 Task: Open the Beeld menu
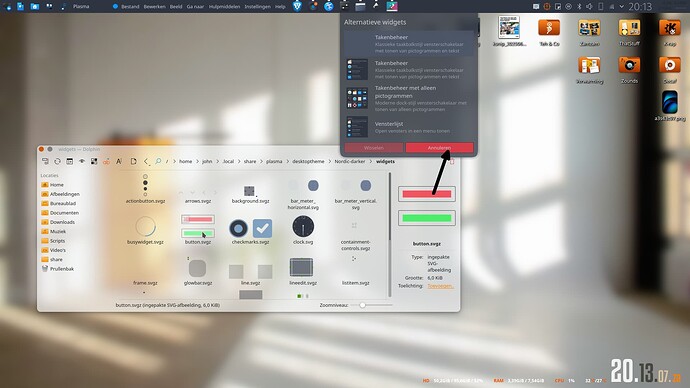click(176, 7)
